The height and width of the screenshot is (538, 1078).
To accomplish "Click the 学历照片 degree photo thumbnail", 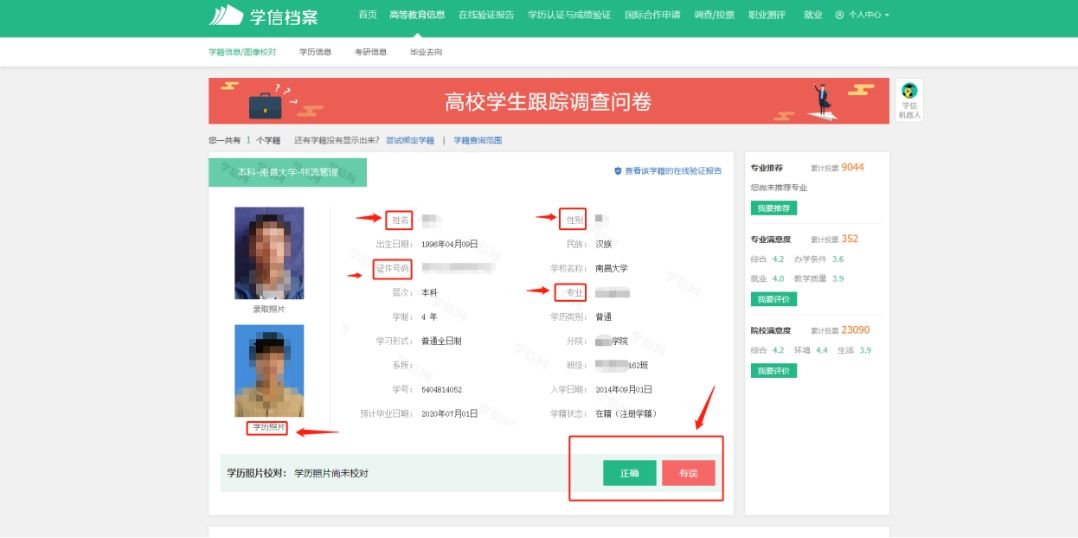I will pyautogui.click(x=268, y=370).
